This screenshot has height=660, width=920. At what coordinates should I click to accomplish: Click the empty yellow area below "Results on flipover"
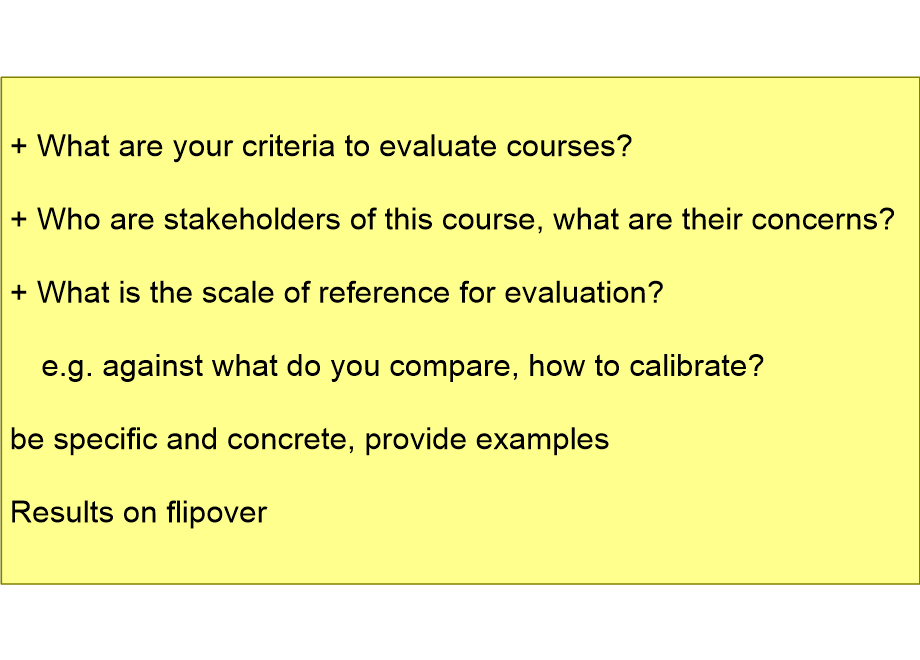[x=460, y=554]
